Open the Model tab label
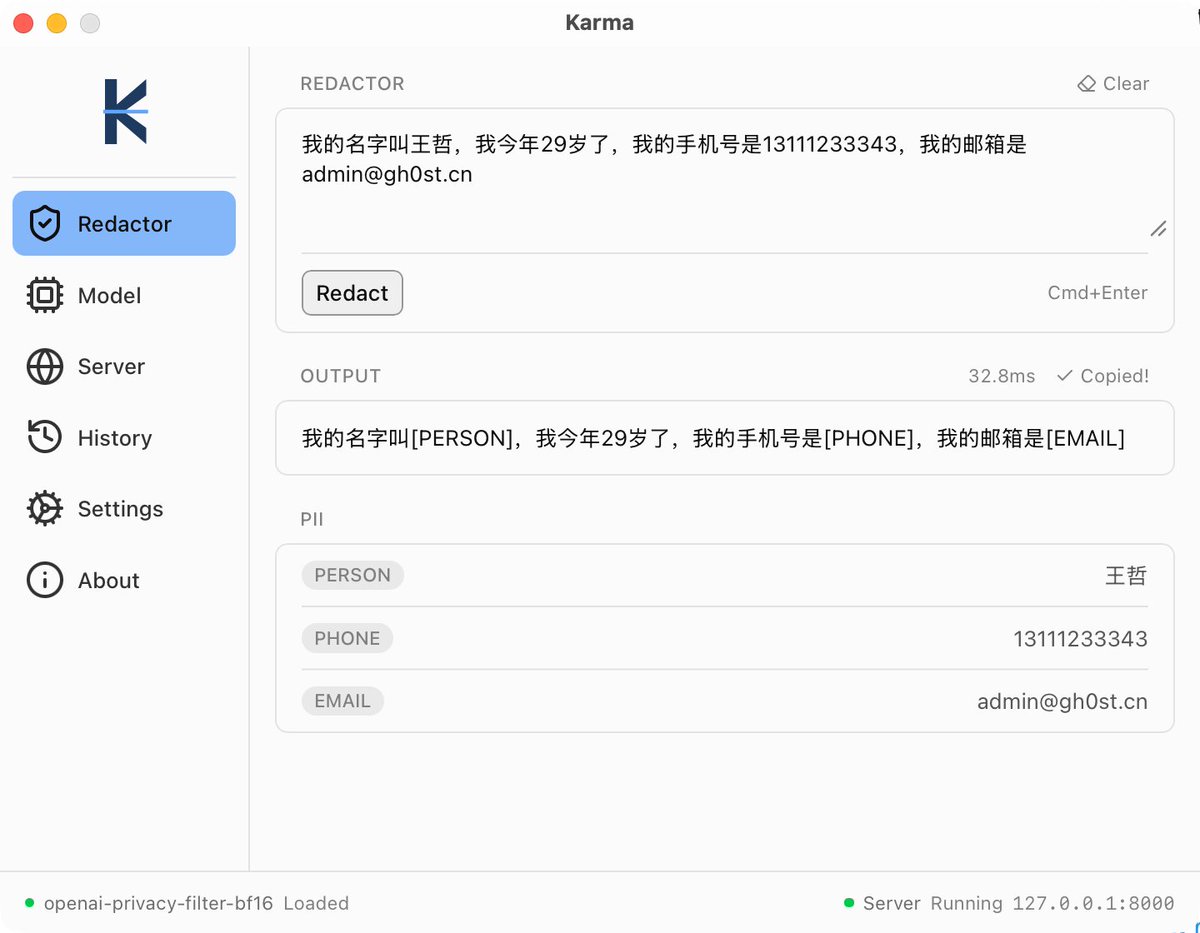 (109, 295)
